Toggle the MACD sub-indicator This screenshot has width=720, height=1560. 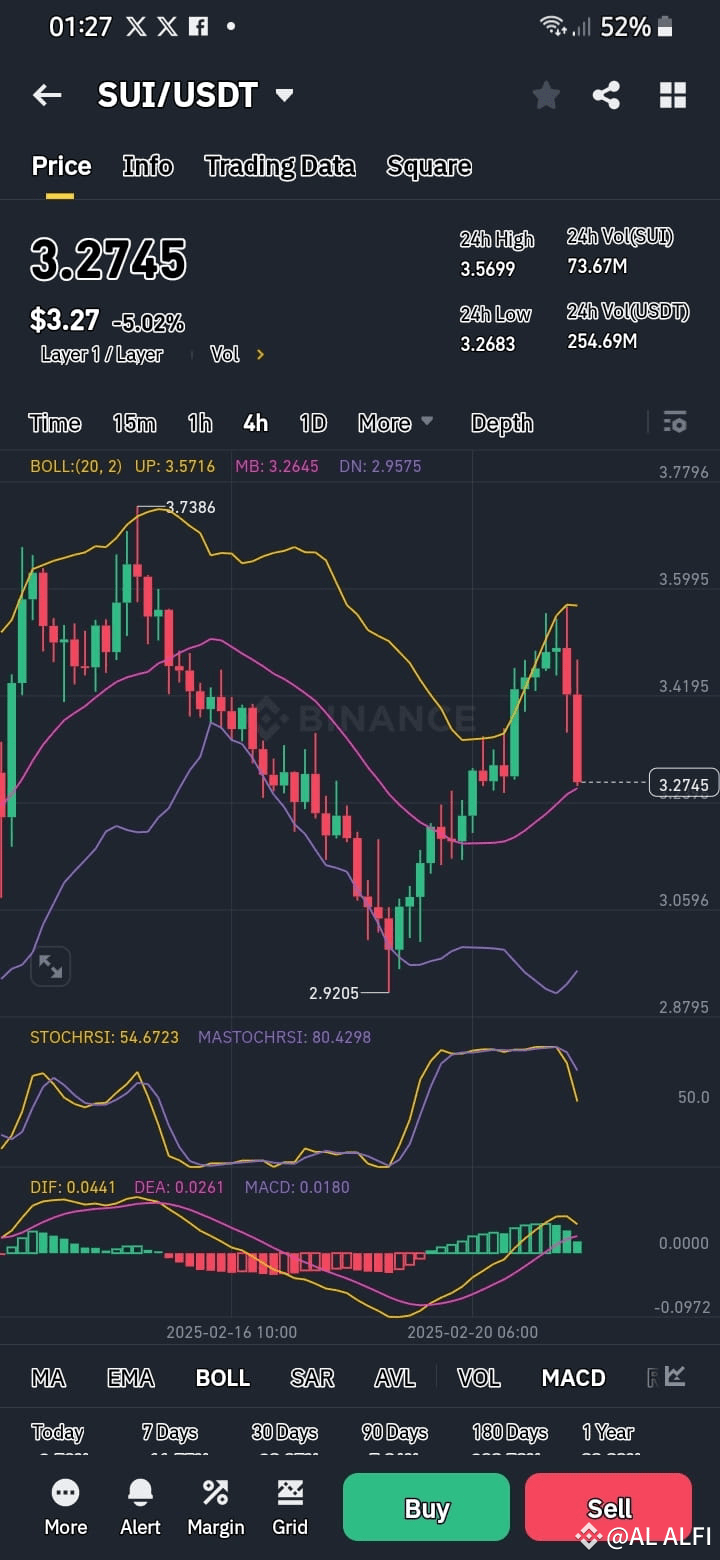[x=573, y=1378]
